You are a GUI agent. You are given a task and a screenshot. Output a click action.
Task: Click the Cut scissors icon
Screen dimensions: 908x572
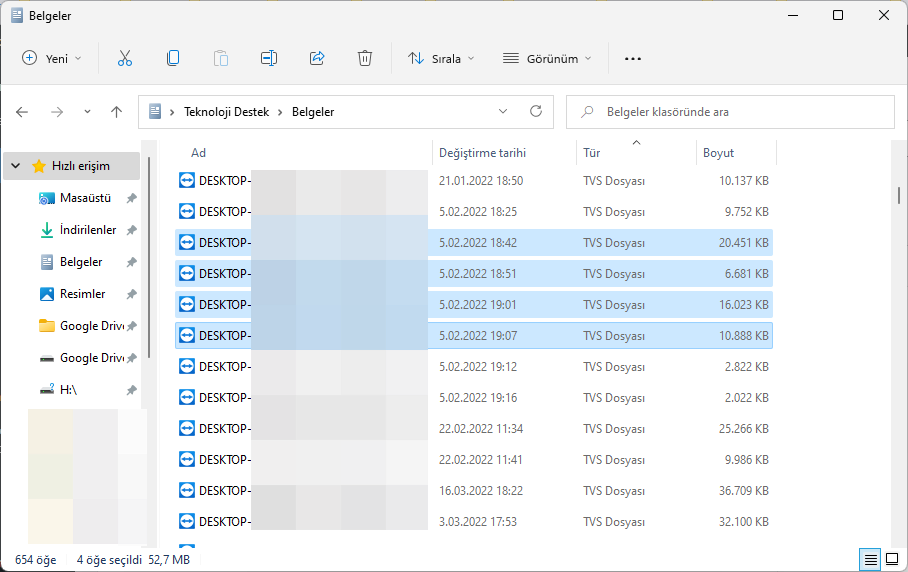[x=125, y=58]
